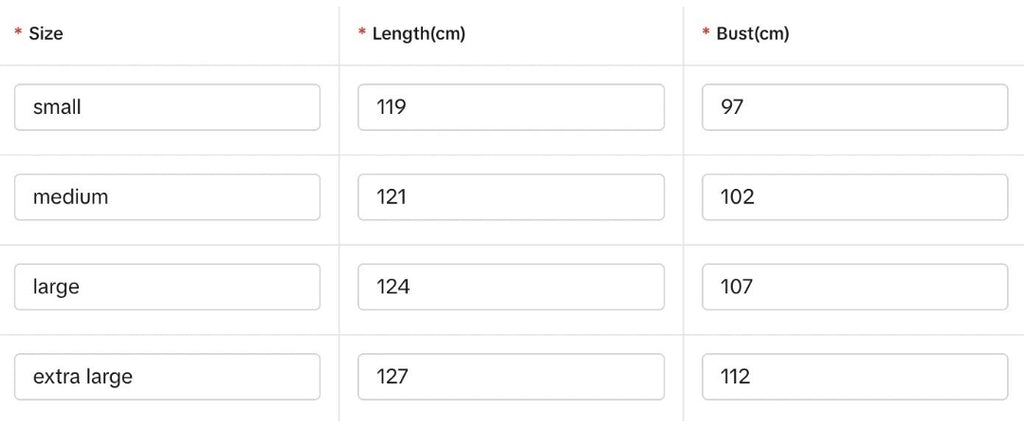The image size is (1024, 448).
Task: Focus the Bust field showing 102
Action: coord(855,197)
